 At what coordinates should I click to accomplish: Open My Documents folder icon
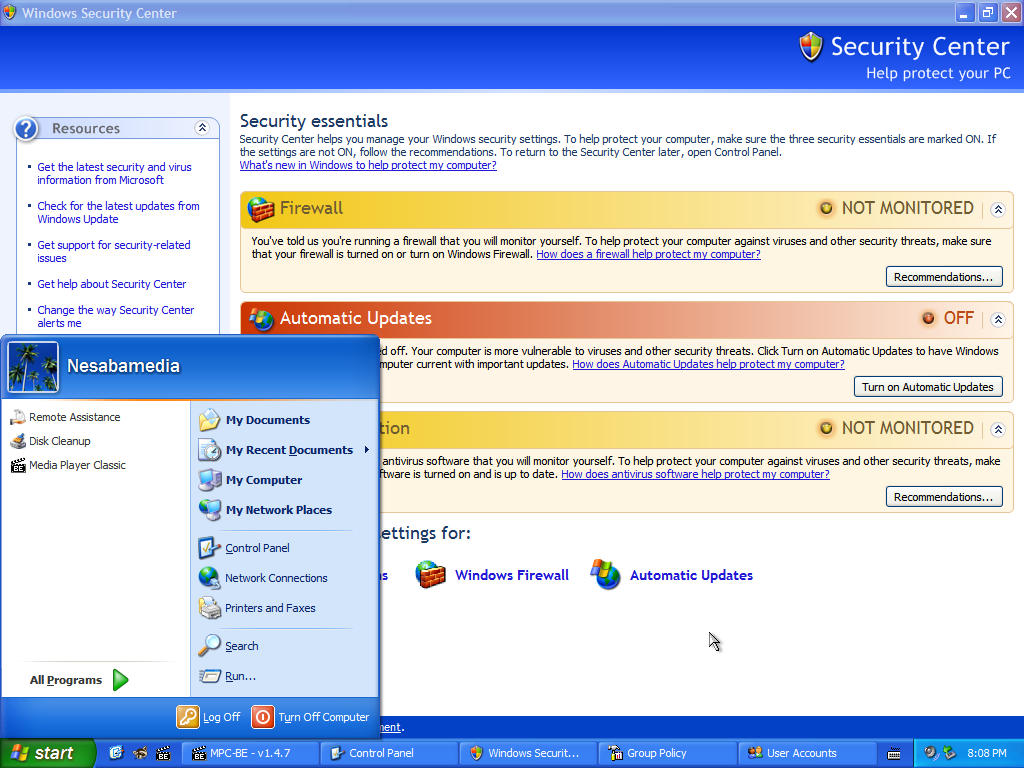(x=209, y=420)
